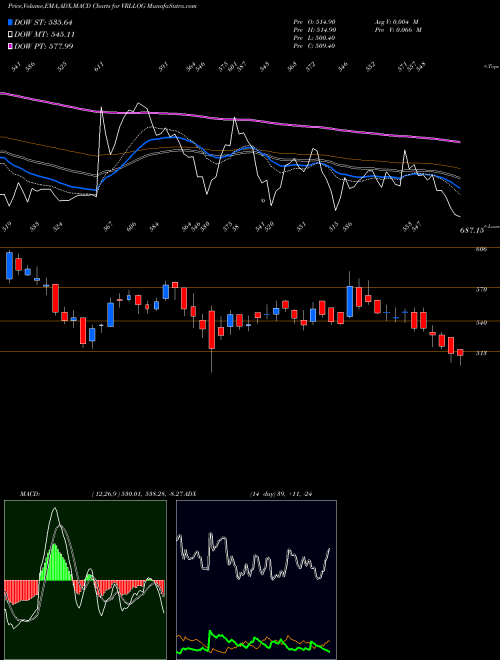Click the 579 price level label
The image size is (500, 660).
click(x=481, y=290)
